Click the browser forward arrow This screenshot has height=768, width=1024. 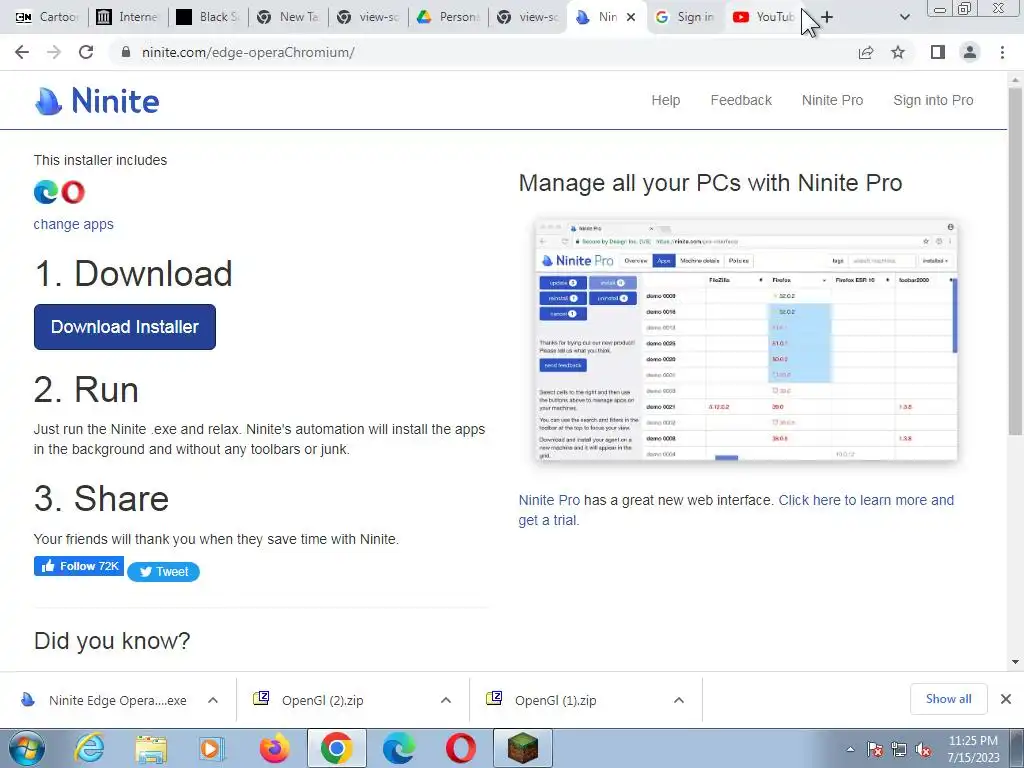pyautogui.click(x=54, y=52)
